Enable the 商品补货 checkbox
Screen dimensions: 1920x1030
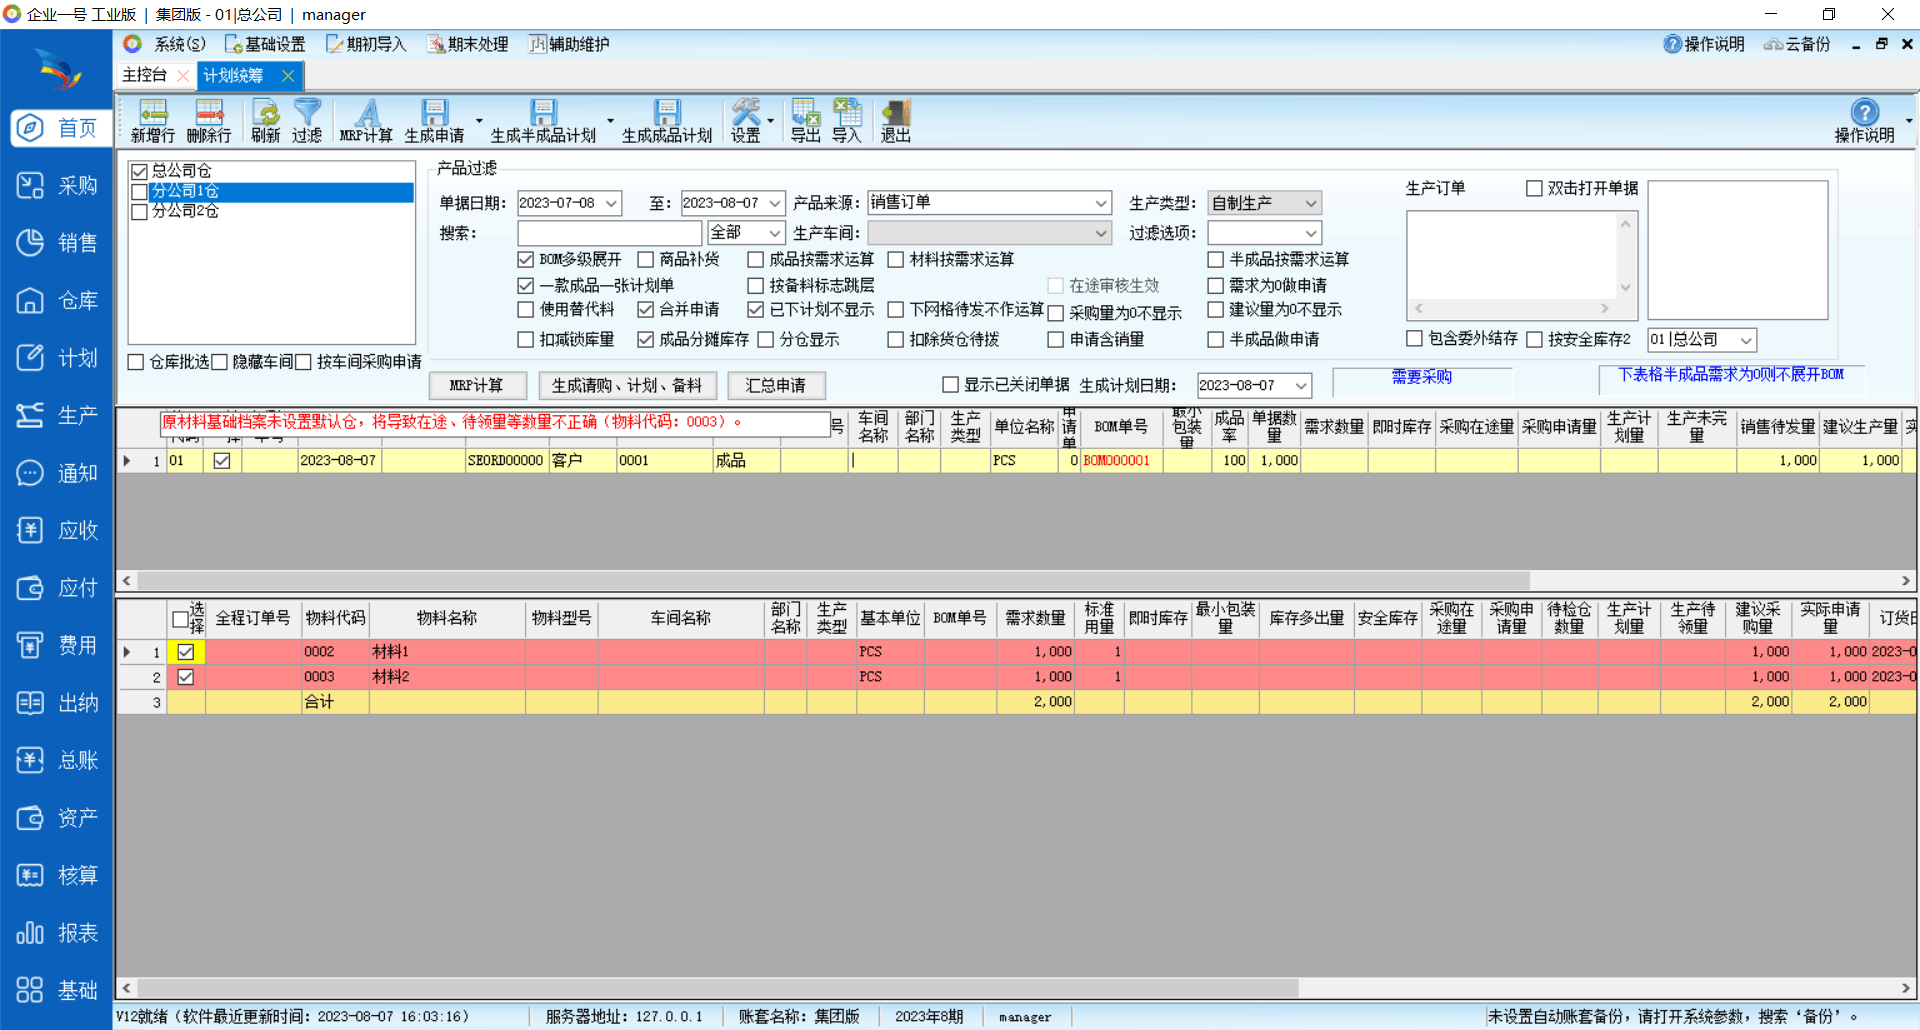pyautogui.click(x=646, y=260)
